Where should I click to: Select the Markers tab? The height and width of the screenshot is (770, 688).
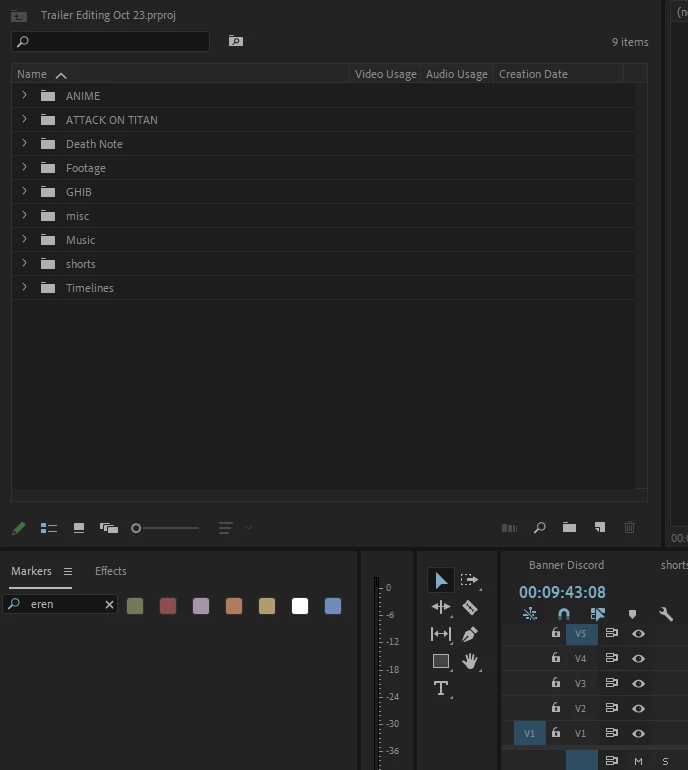pos(31,571)
